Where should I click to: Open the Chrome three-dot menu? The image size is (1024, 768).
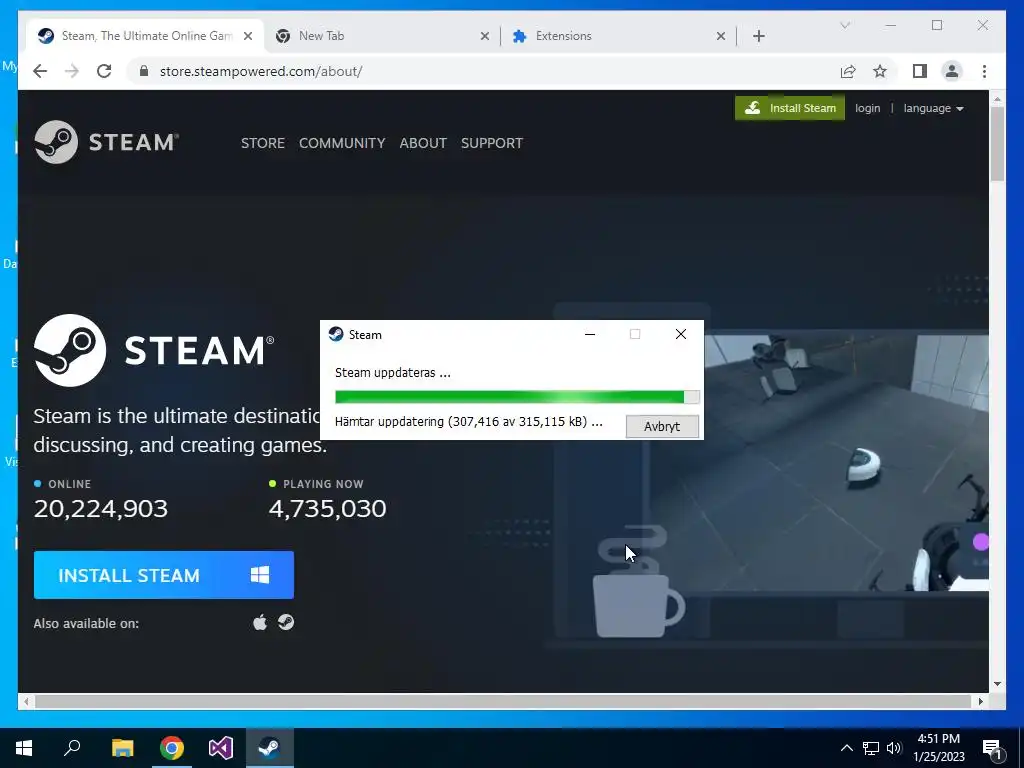984,71
